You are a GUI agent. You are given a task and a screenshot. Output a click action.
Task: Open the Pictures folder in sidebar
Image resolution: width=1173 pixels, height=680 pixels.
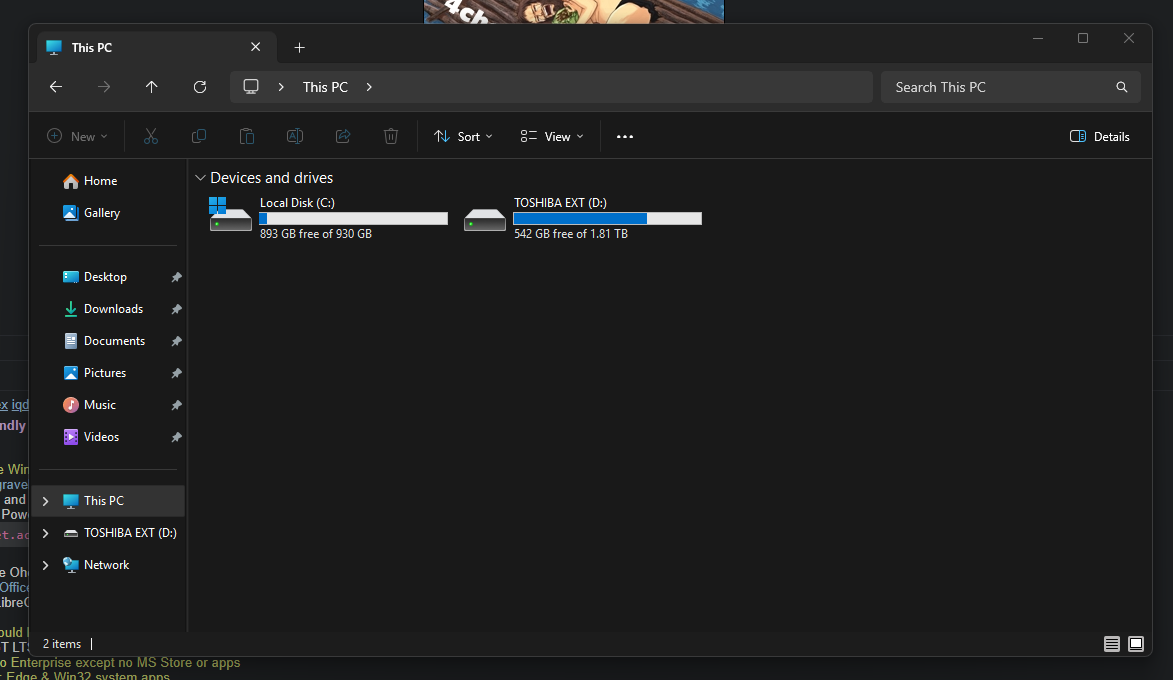[x=105, y=373]
